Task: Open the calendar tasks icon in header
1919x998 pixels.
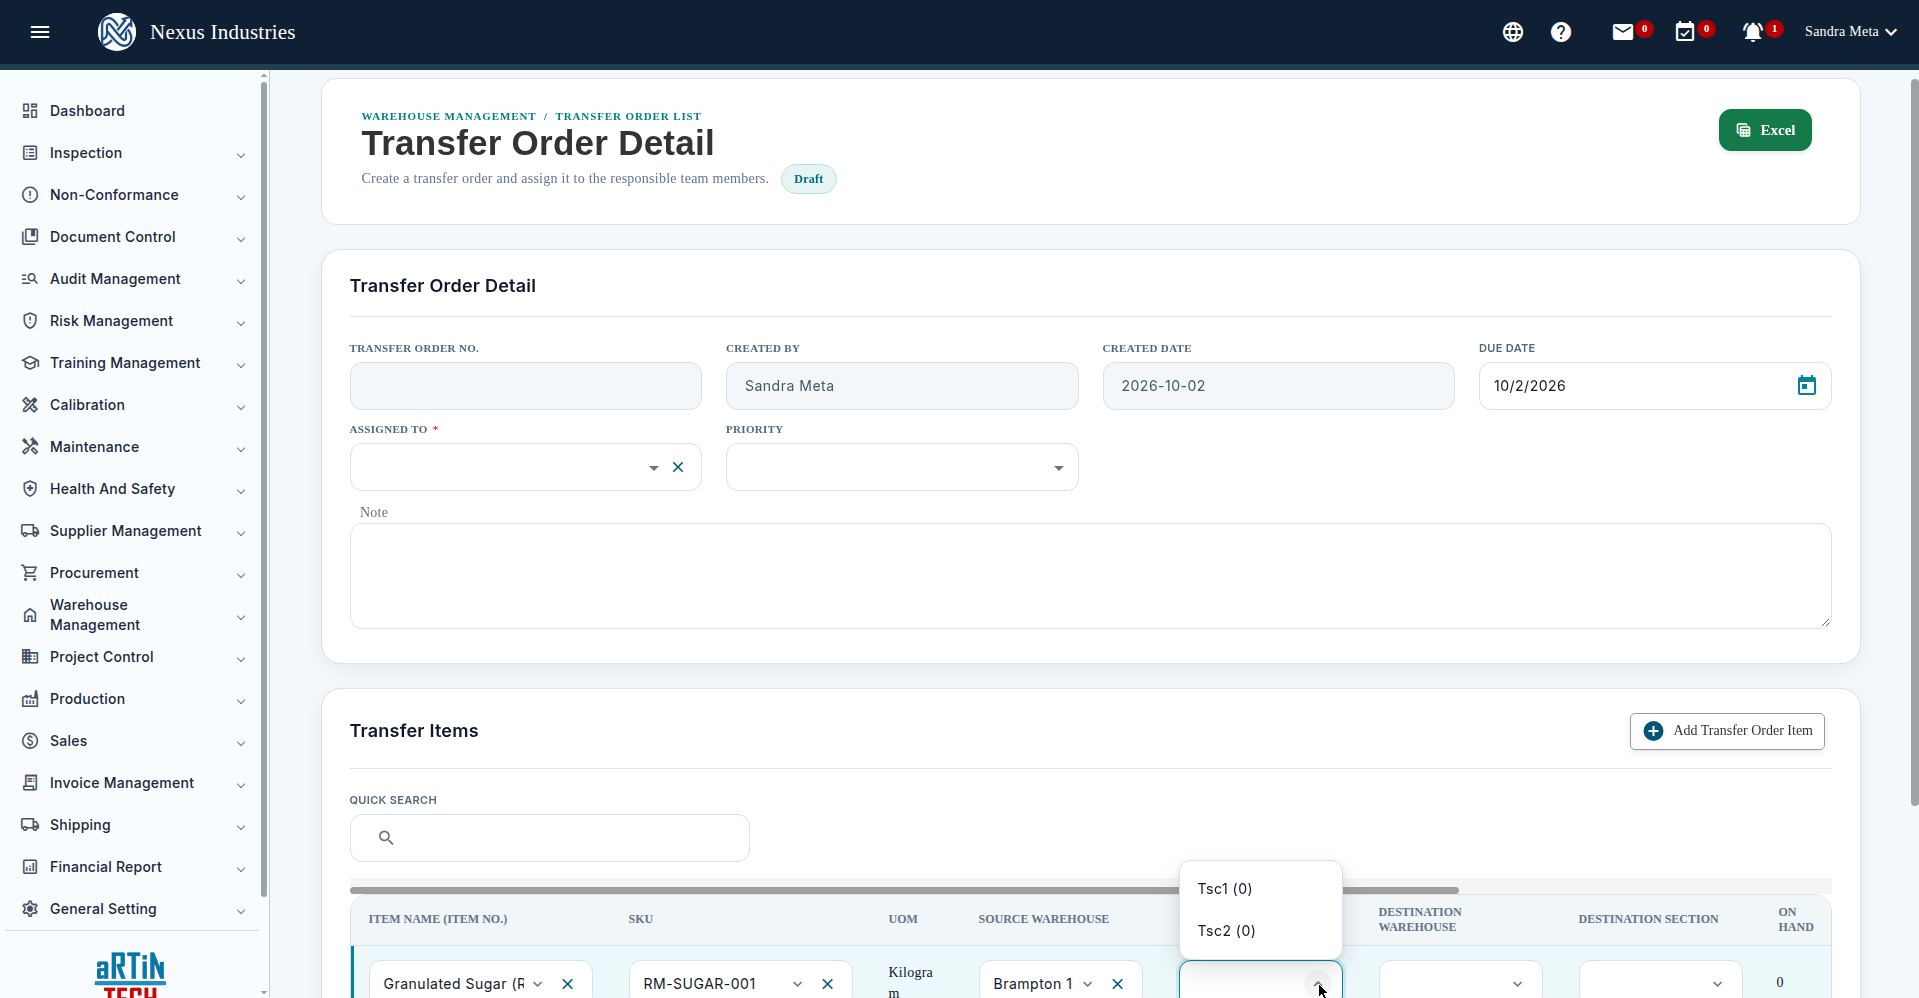Action: pyautogui.click(x=1685, y=32)
